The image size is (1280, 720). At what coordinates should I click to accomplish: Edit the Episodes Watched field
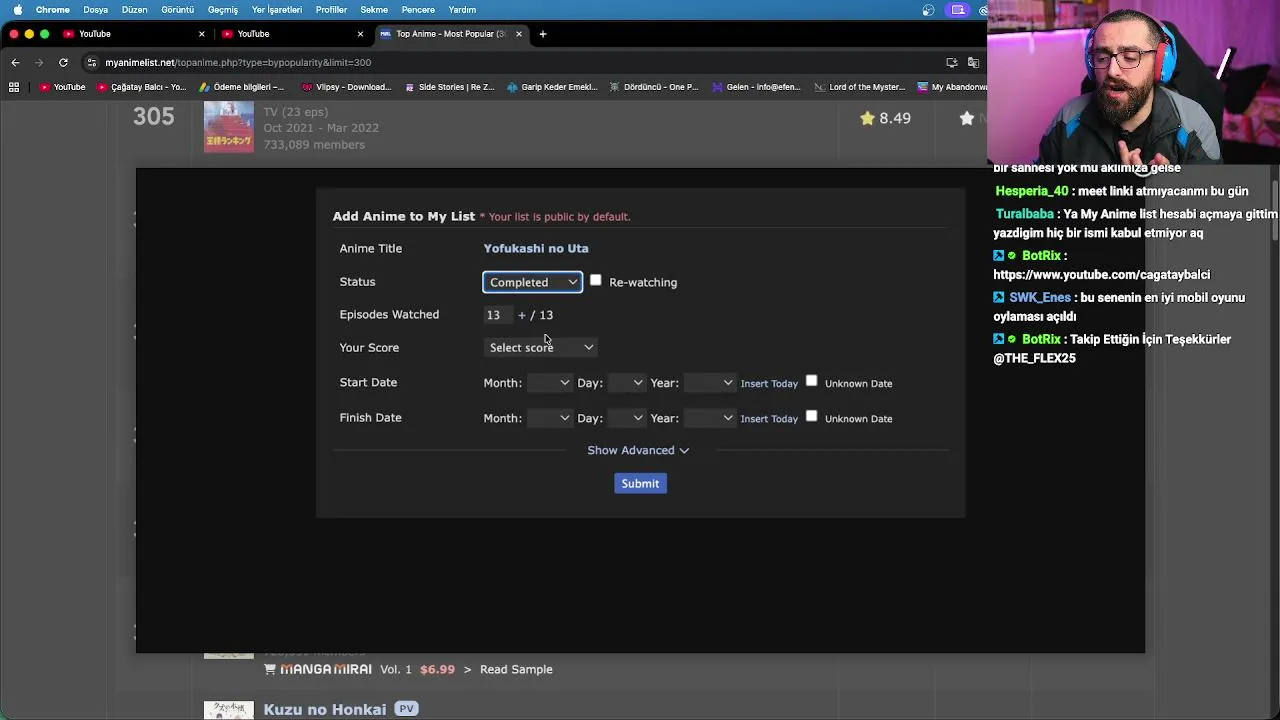point(497,315)
